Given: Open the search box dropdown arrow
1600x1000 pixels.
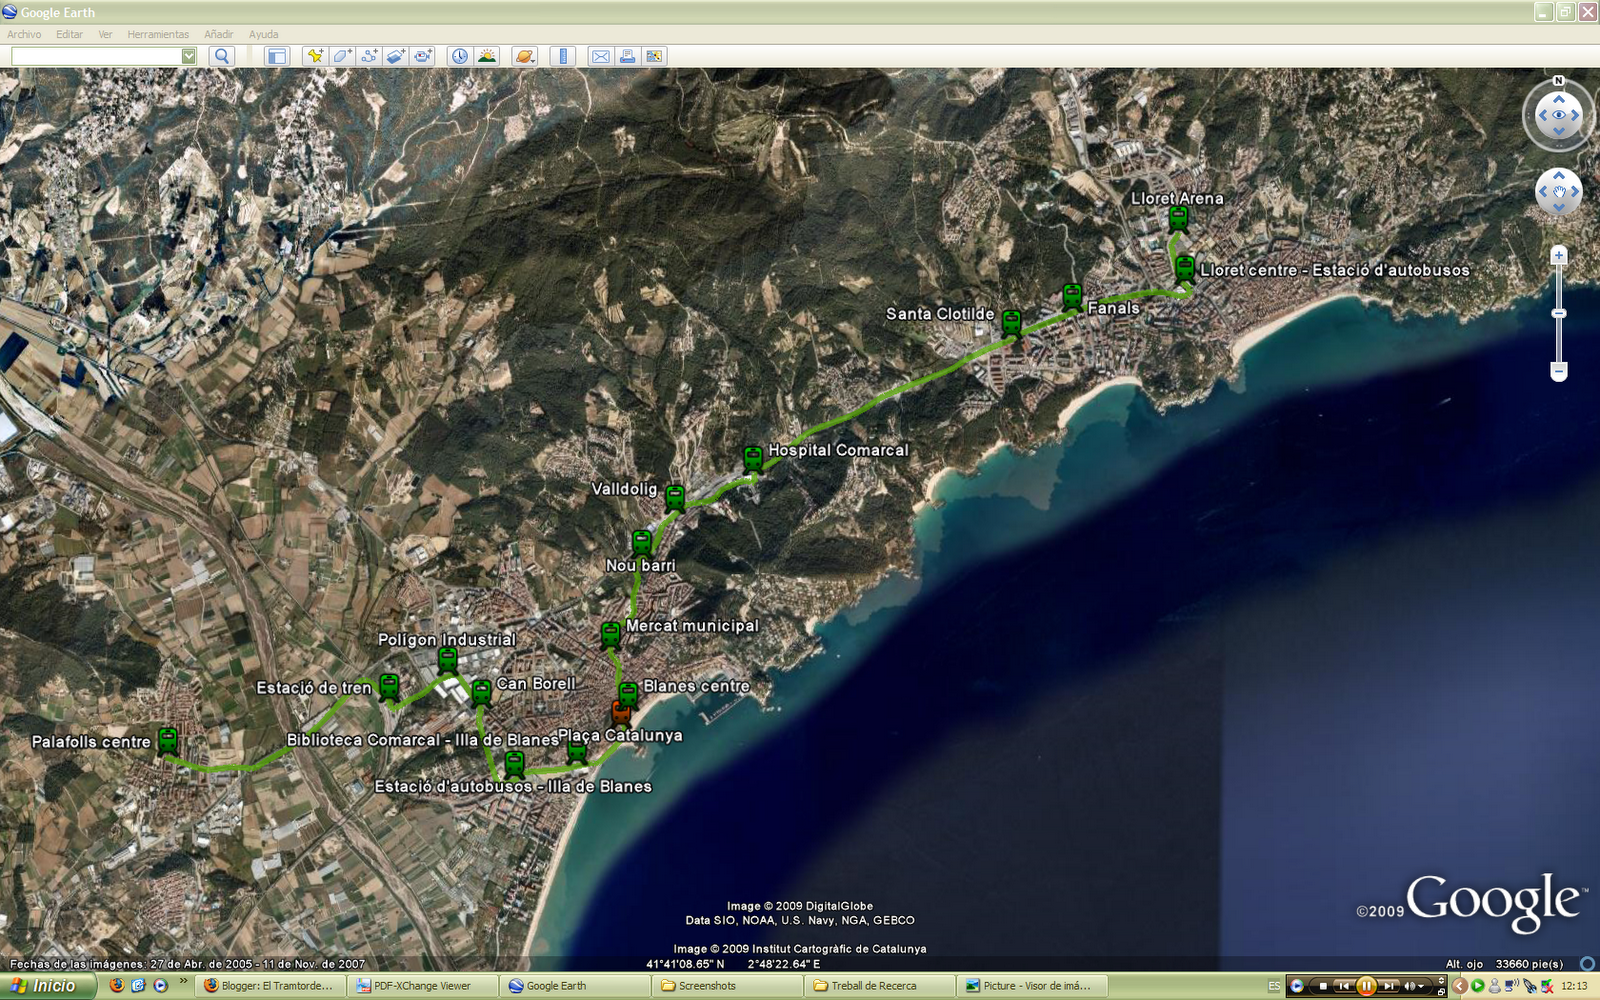Looking at the screenshot, I should (188, 56).
